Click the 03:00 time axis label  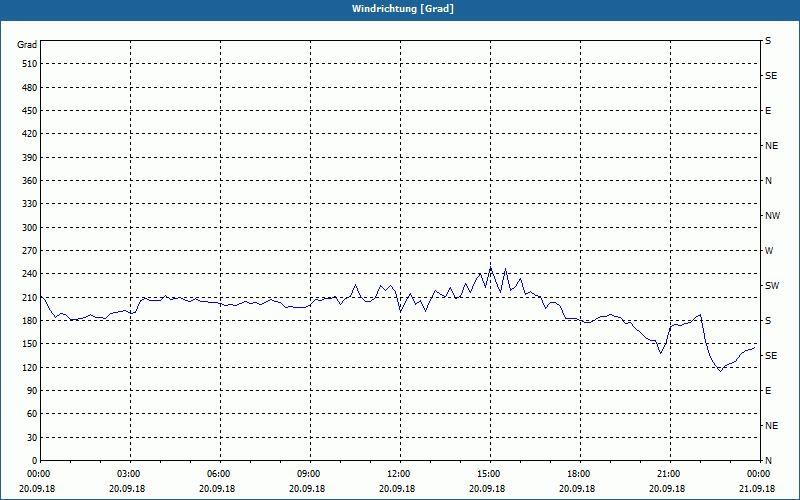pyautogui.click(x=130, y=473)
